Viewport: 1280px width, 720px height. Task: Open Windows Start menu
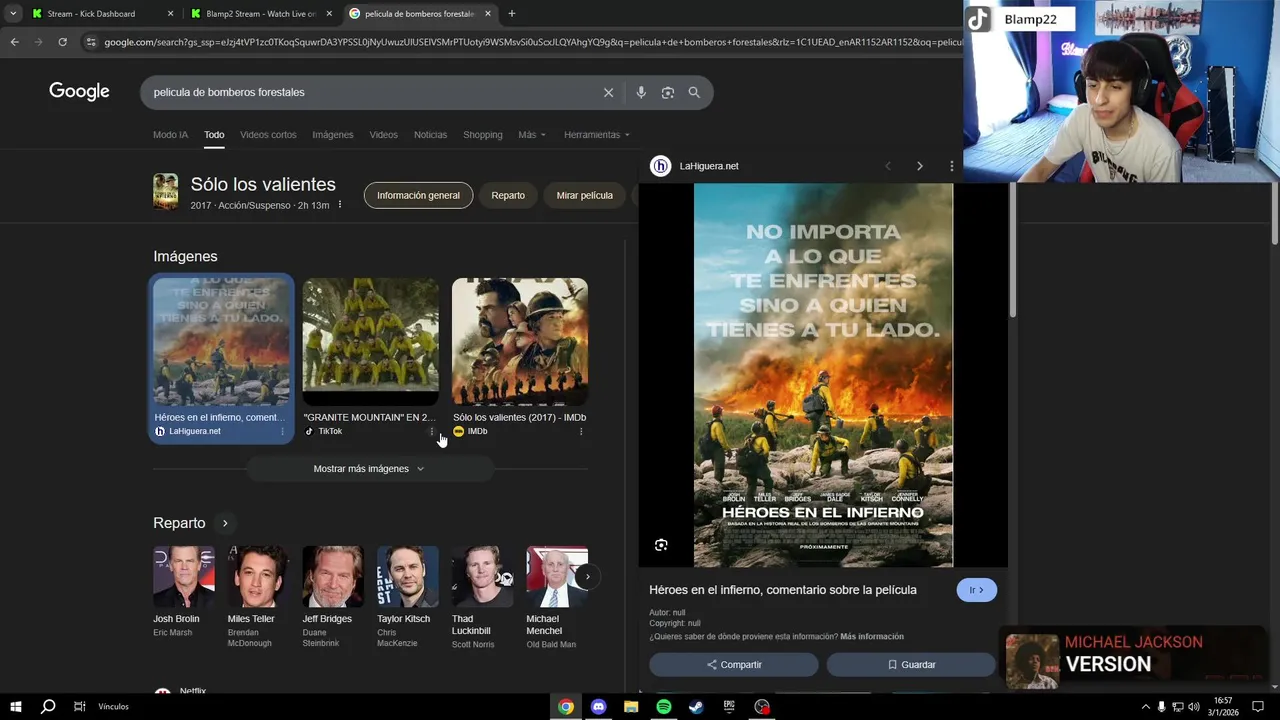pos(15,706)
